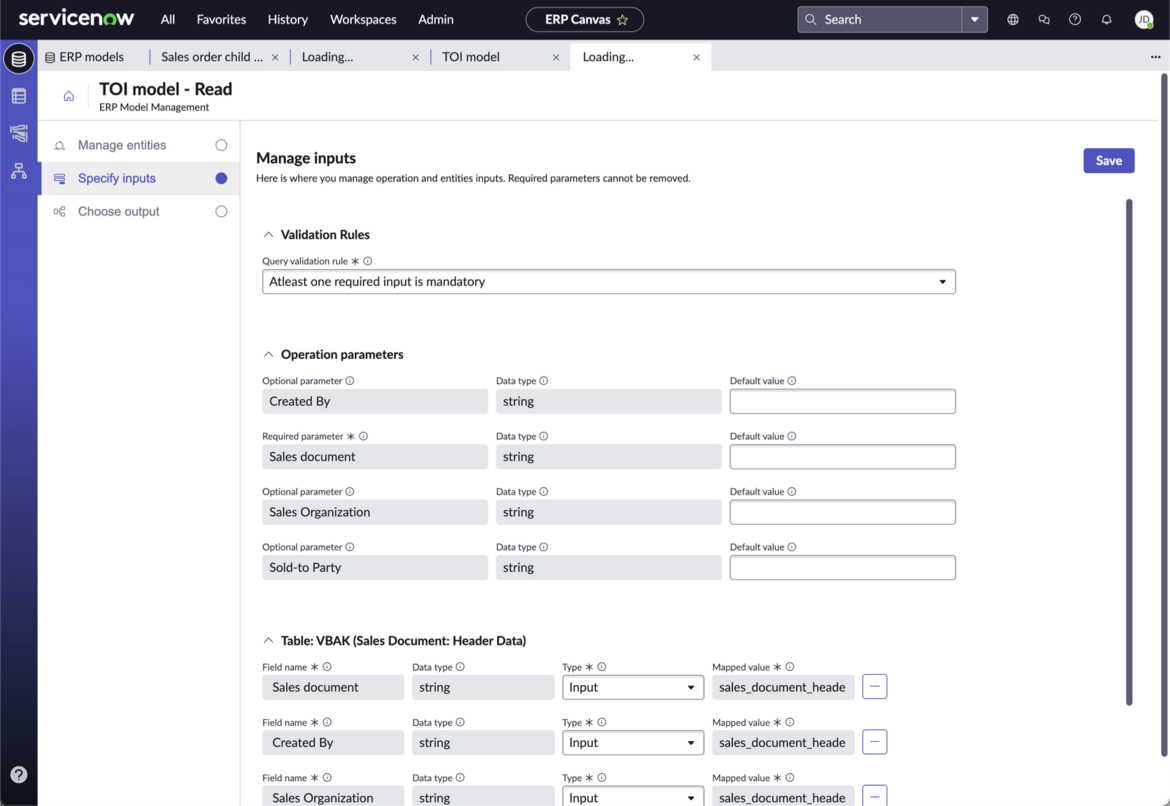Show info for Created By optional parameter
Screen dimensions: 1170x806
click(350, 381)
